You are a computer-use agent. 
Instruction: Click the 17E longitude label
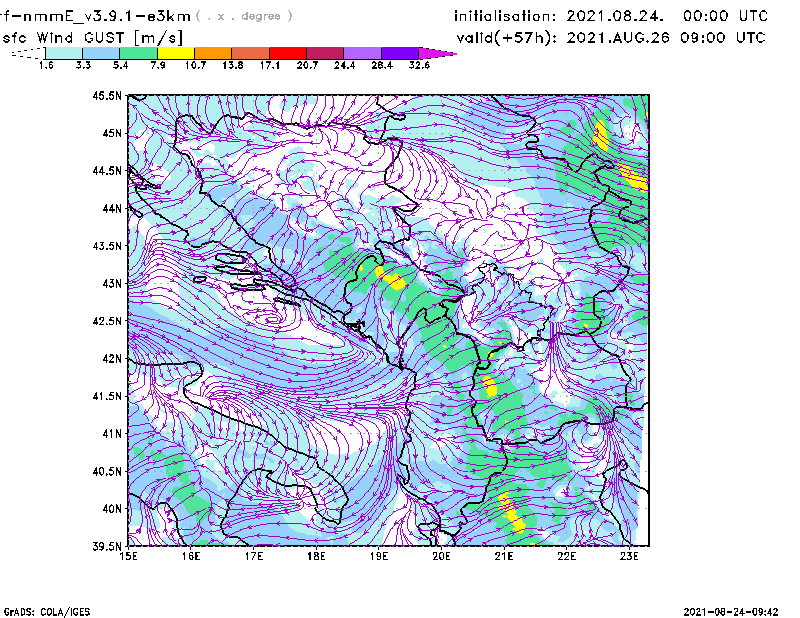[x=254, y=556]
